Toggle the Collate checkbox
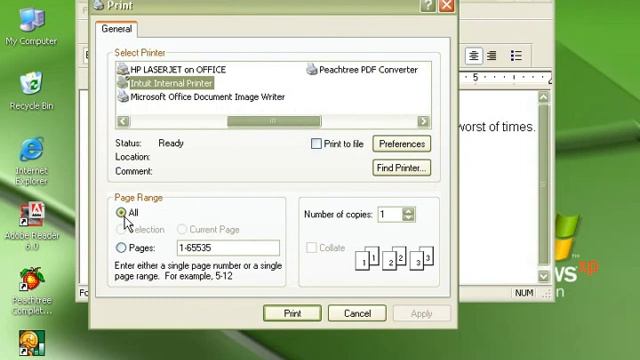 point(311,247)
